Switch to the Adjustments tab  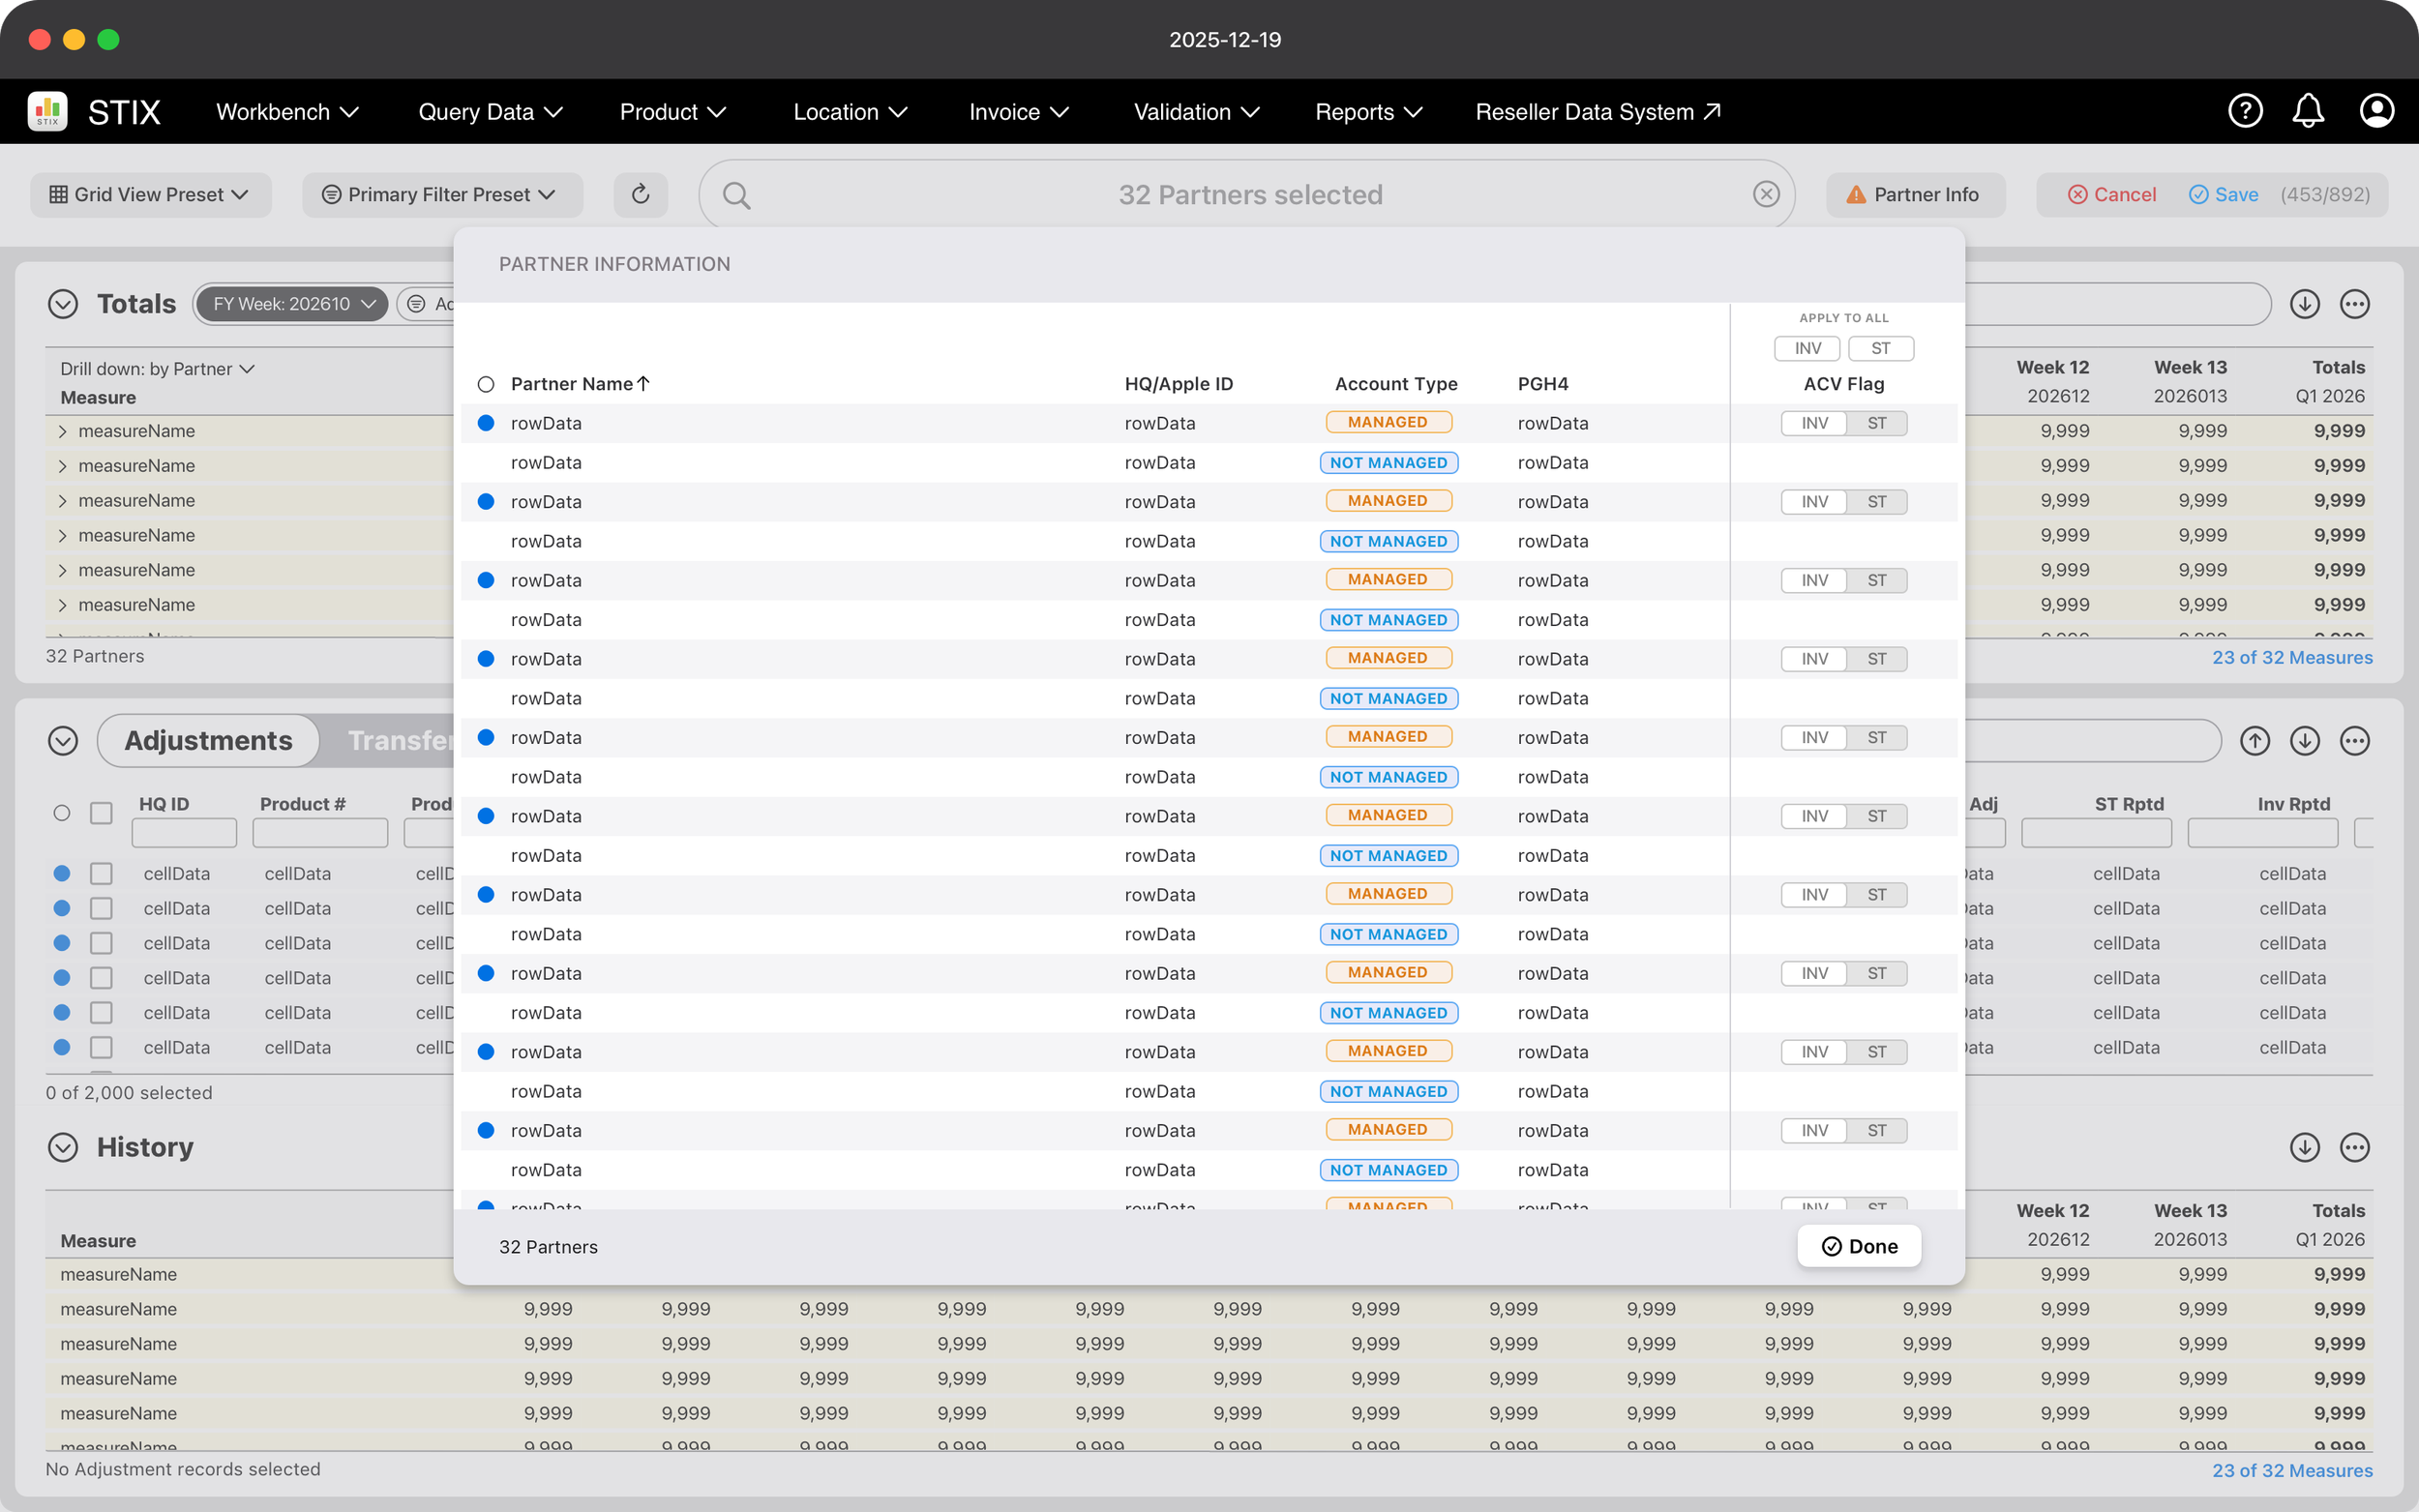208,741
